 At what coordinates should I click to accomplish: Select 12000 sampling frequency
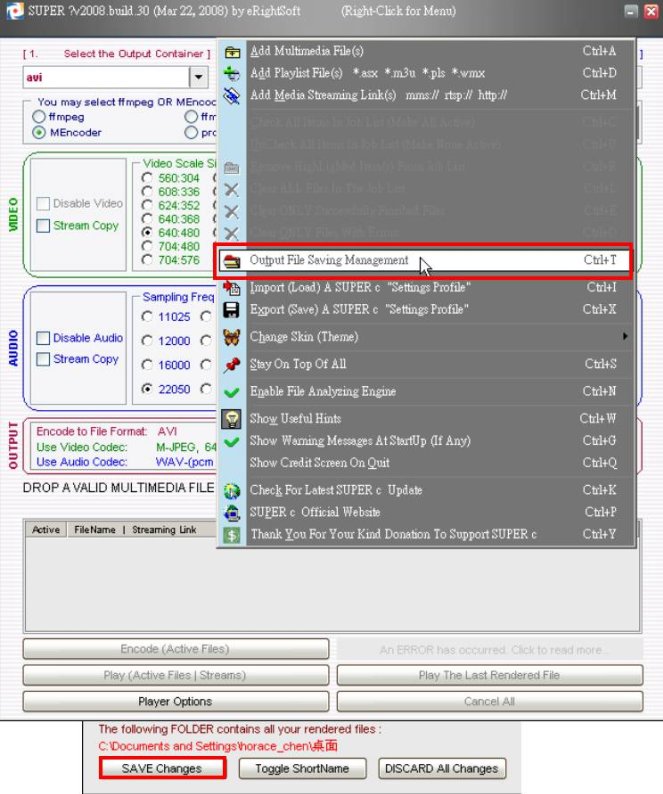pos(147,340)
